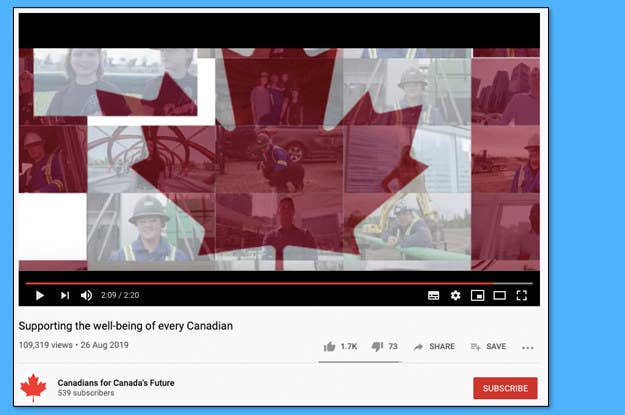Toggle subtitles closed captions icon

tap(433, 295)
